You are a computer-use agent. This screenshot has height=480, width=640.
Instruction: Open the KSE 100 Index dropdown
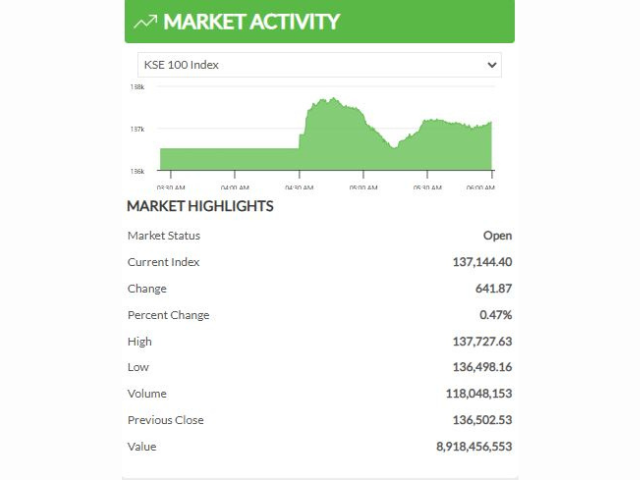click(319, 65)
